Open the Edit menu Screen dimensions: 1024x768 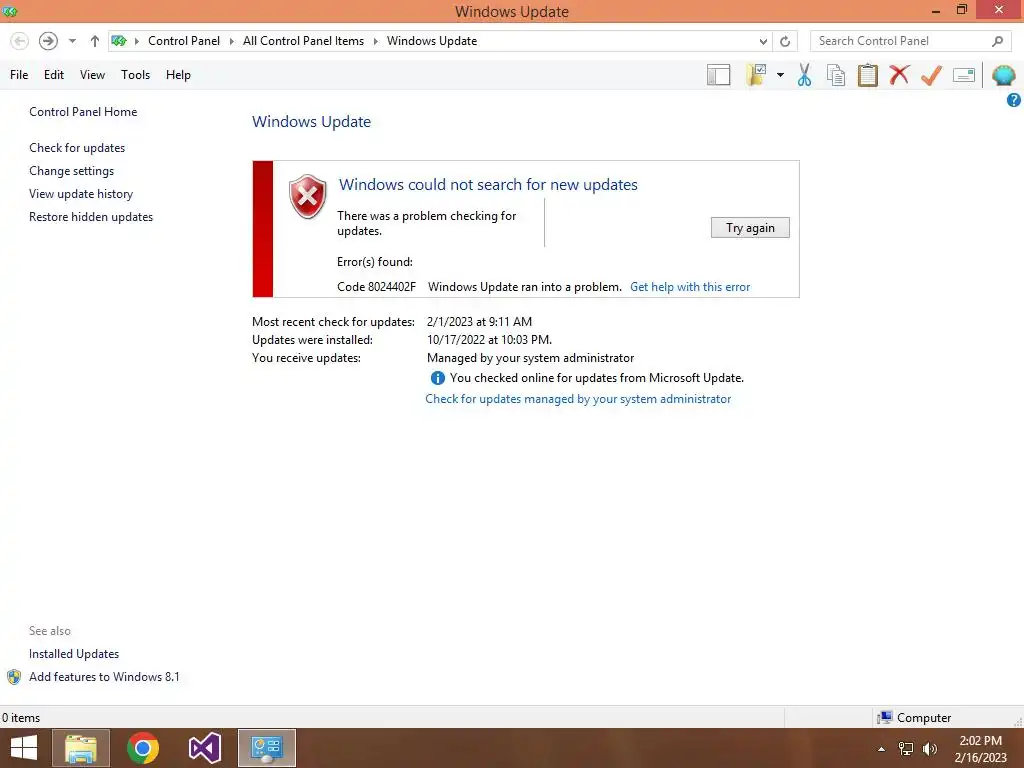click(x=54, y=75)
